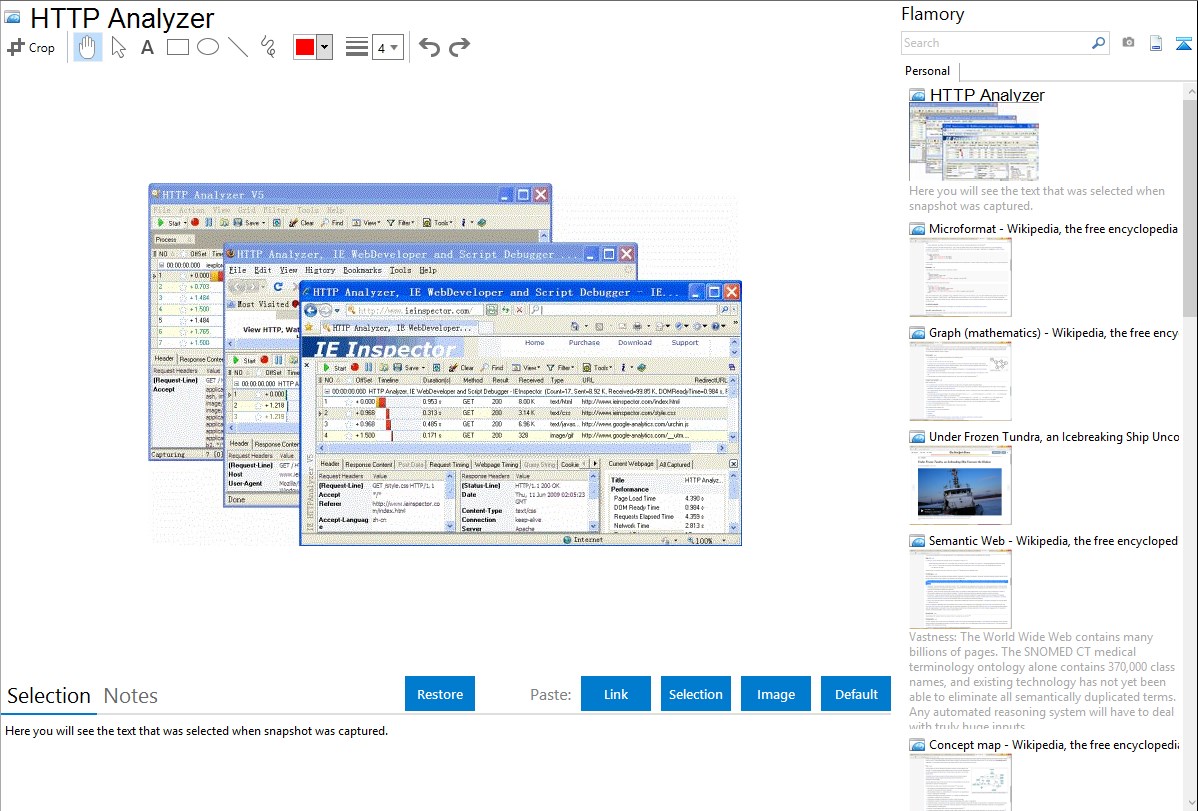Viewport: 1198px width, 811px height.
Task: Choose the arrow pointer tool
Action: [x=118, y=47]
